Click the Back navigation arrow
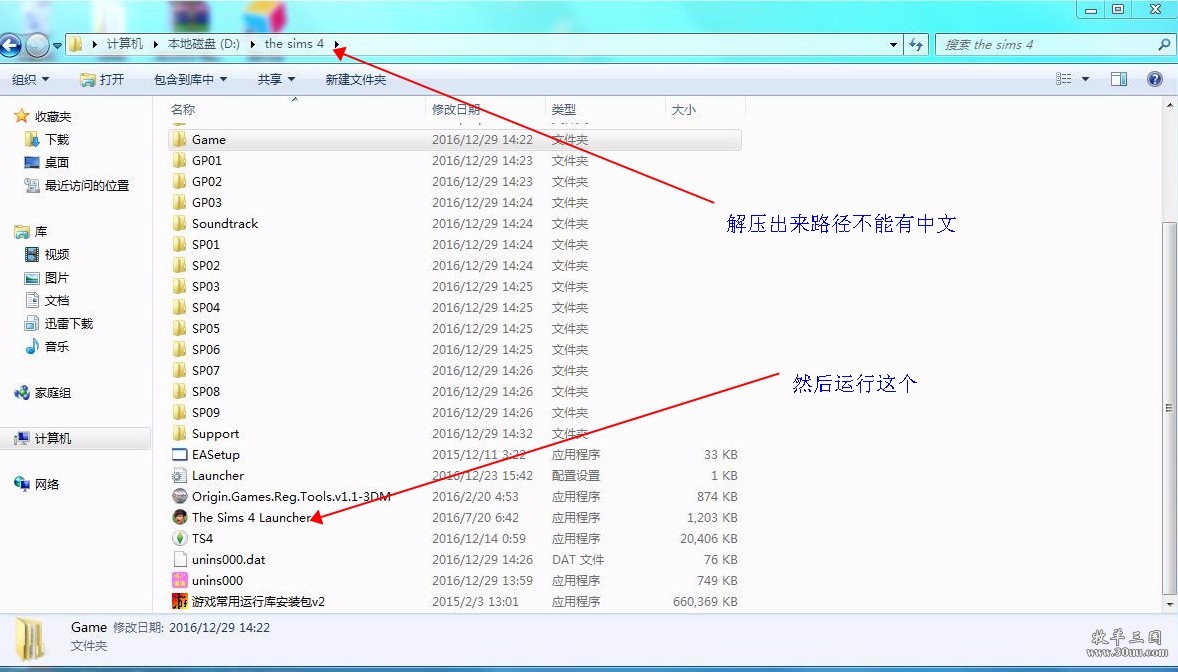 pos(11,46)
